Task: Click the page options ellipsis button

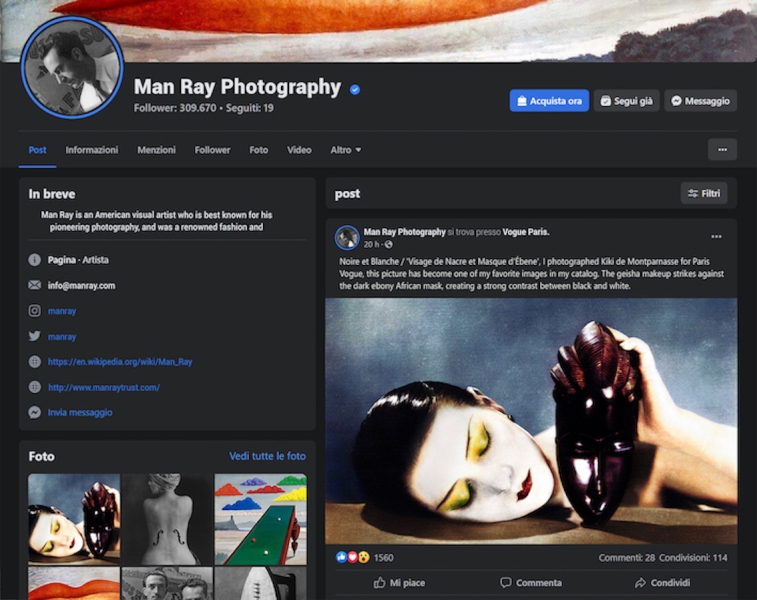Action: (722, 150)
